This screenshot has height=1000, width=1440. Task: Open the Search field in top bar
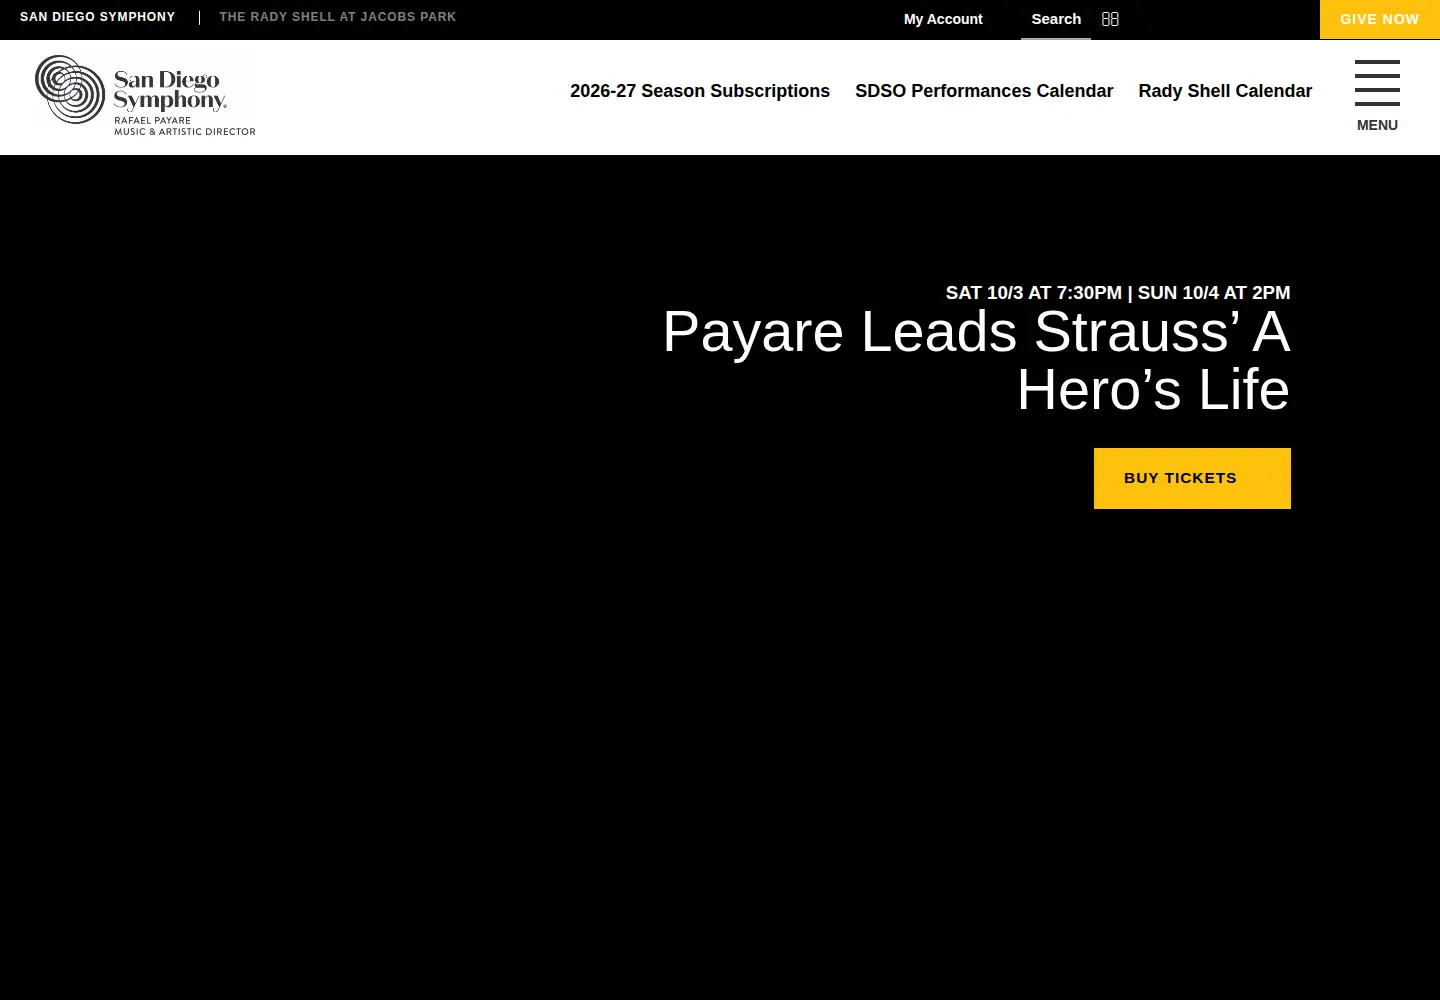pyautogui.click(x=1056, y=19)
